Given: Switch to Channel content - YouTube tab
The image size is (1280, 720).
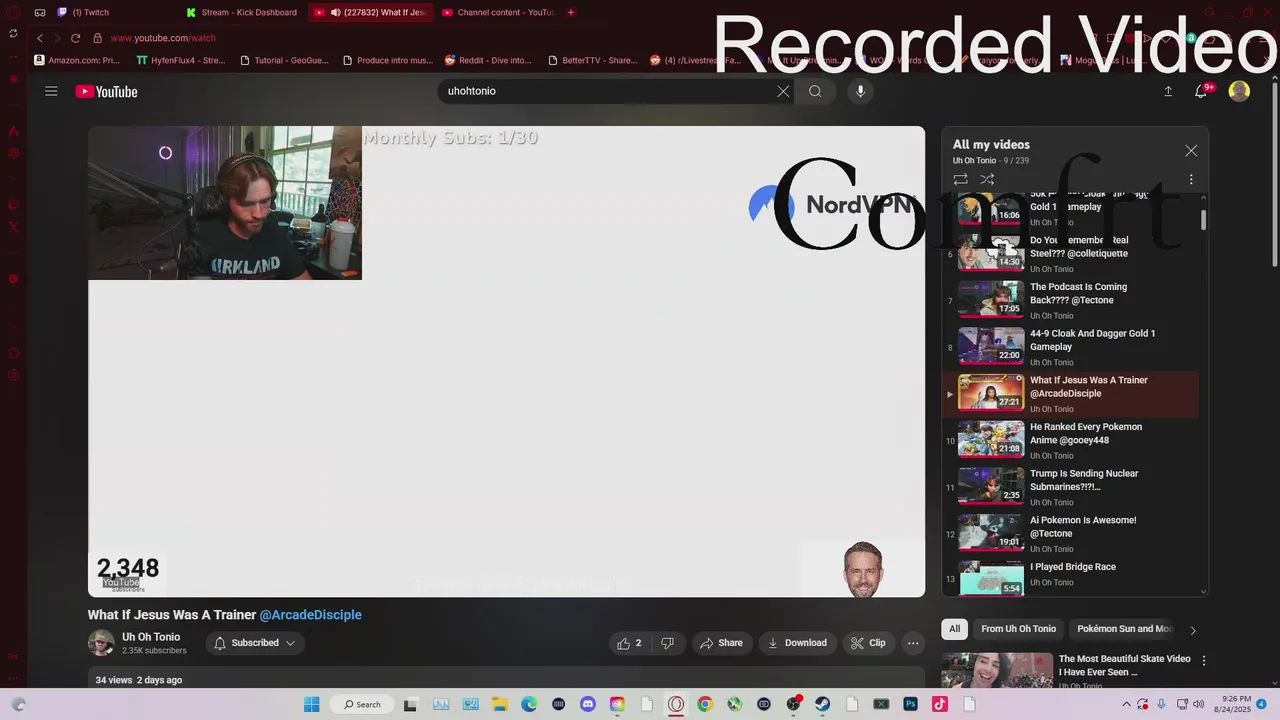Looking at the screenshot, I should pos(497,12).
